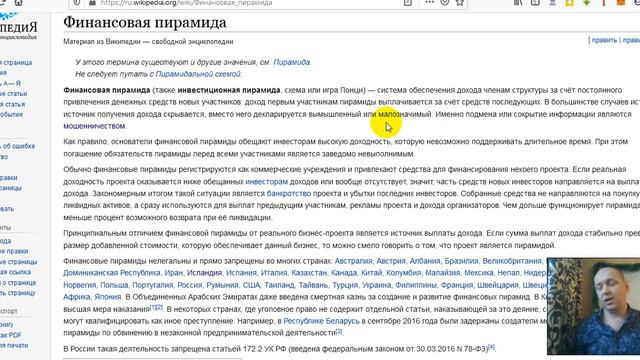
Task: Open the 'Франция' country link
Action: click(x=457, y=285)
